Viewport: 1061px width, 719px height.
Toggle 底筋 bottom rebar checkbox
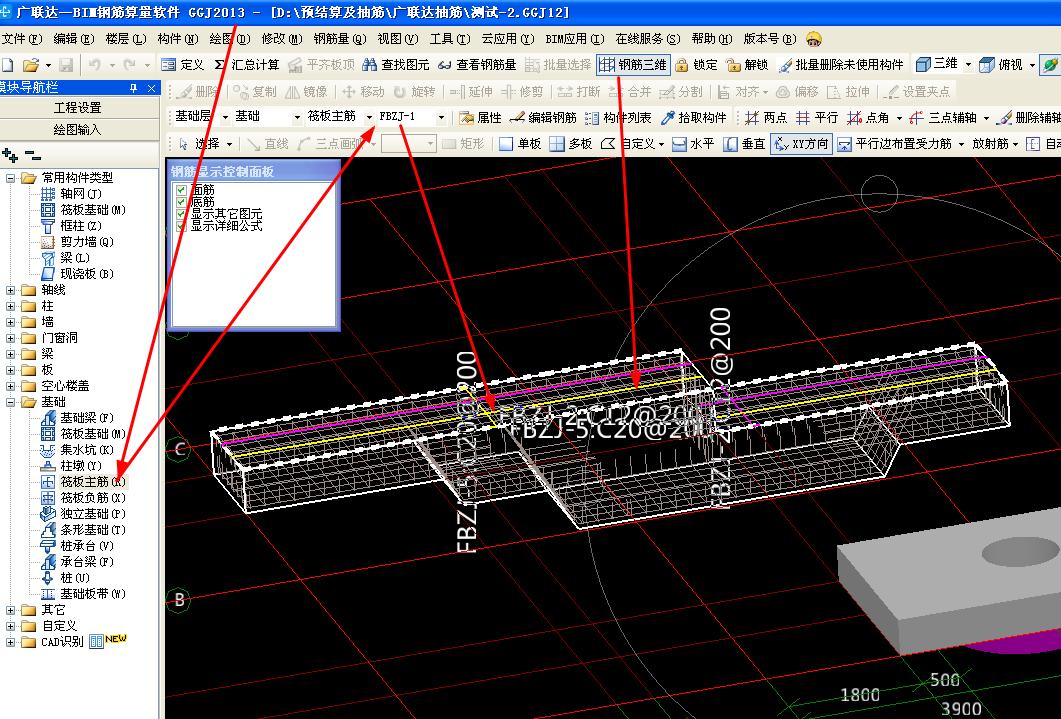(x=181, y=202)
